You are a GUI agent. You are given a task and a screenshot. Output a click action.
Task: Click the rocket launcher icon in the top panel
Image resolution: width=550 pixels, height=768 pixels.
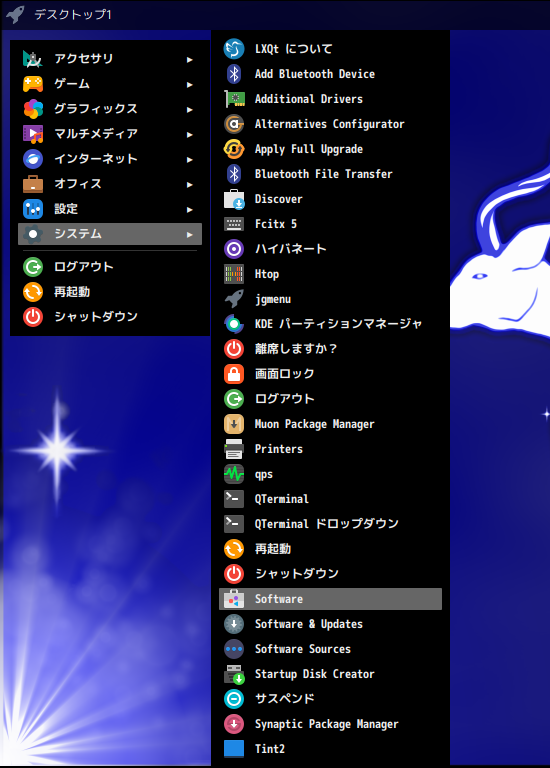15,14
